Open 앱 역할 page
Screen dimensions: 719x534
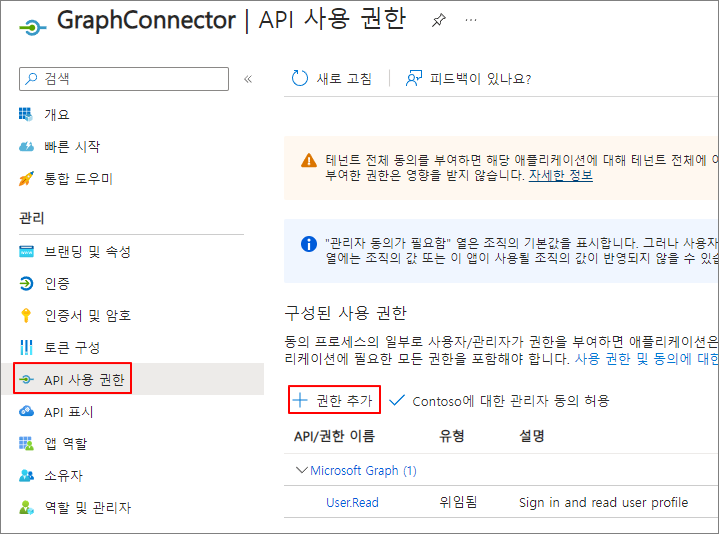(x=65, y=443)
